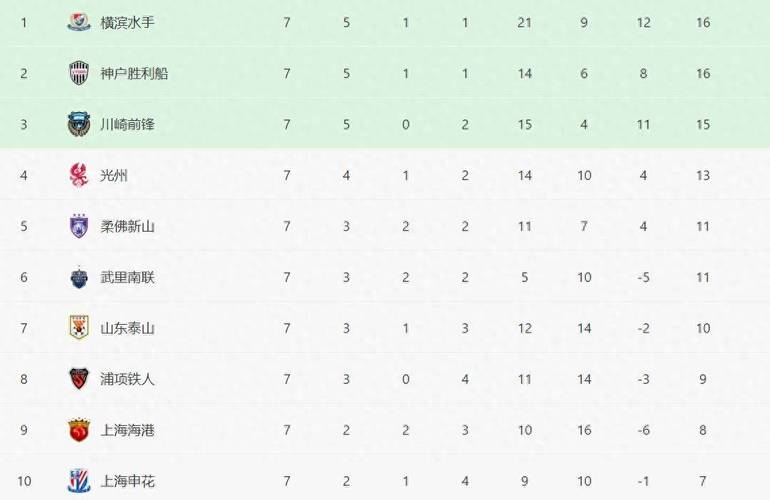The height and width of the screenshot is (500, 770).
Task: Select the purple 柔佛新山 crest
Action: click(x=79, y=226)
